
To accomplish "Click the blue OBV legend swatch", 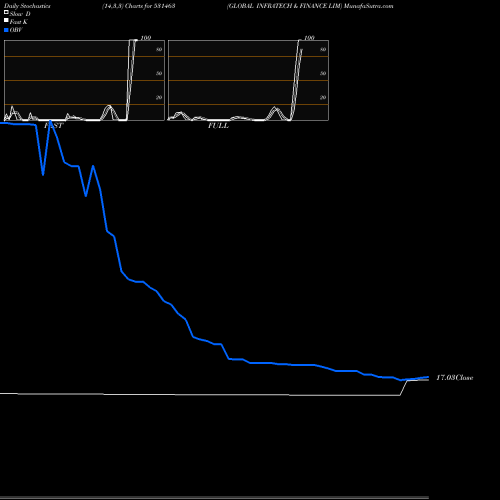I will click(6, 30).
